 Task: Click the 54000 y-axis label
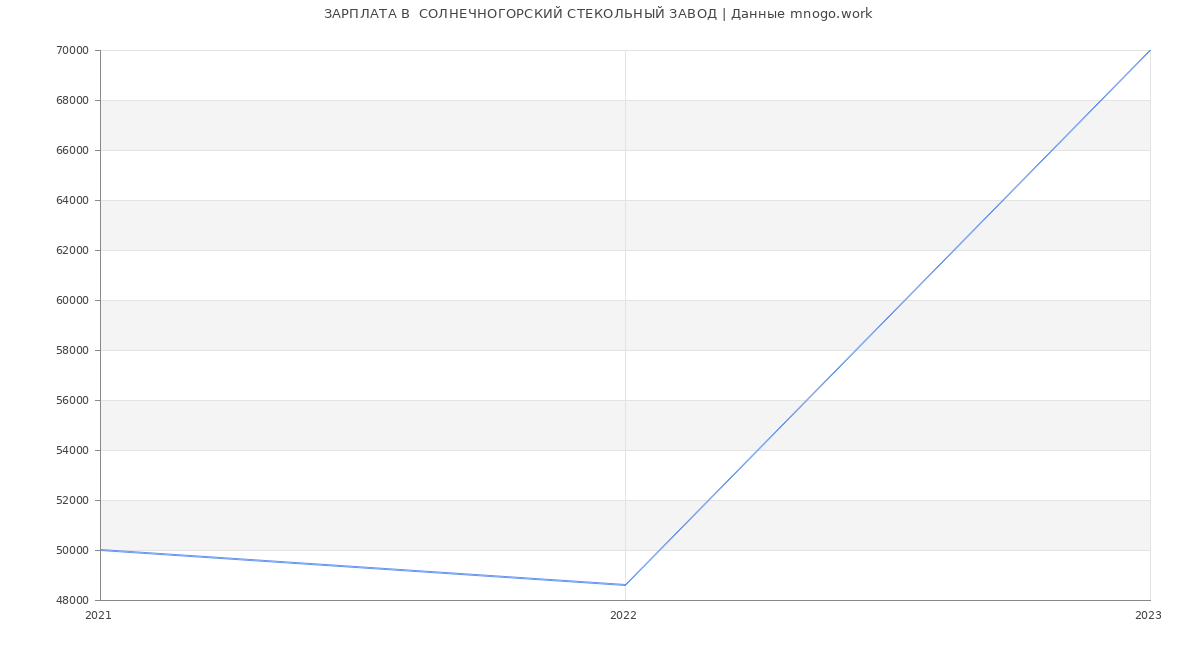pyautogui.click(x=72, y=450)
